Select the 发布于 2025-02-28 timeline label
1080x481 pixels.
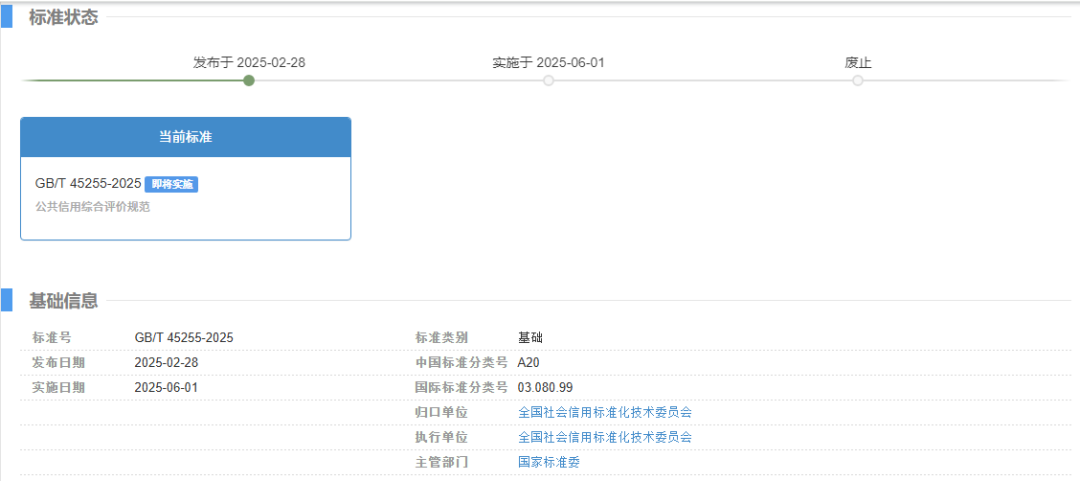point(249,62)
